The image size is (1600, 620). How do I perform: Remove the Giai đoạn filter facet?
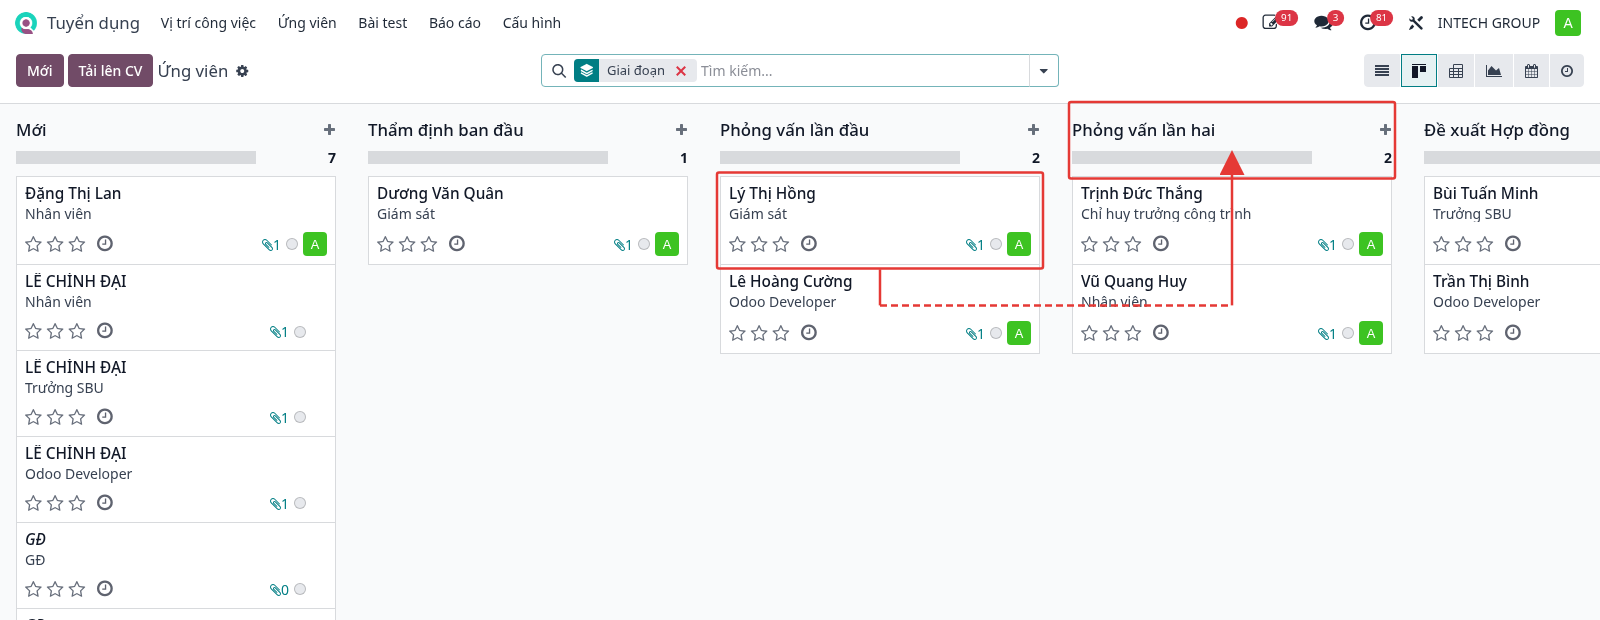click(x=681, y=71)
